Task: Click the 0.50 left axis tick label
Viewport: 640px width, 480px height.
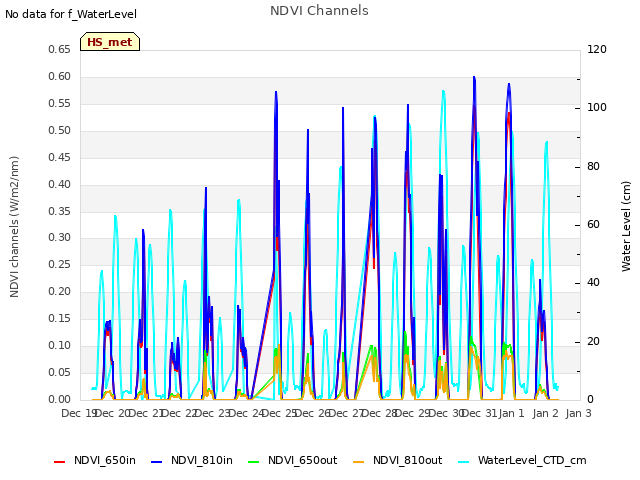Action: click(59, 130)
